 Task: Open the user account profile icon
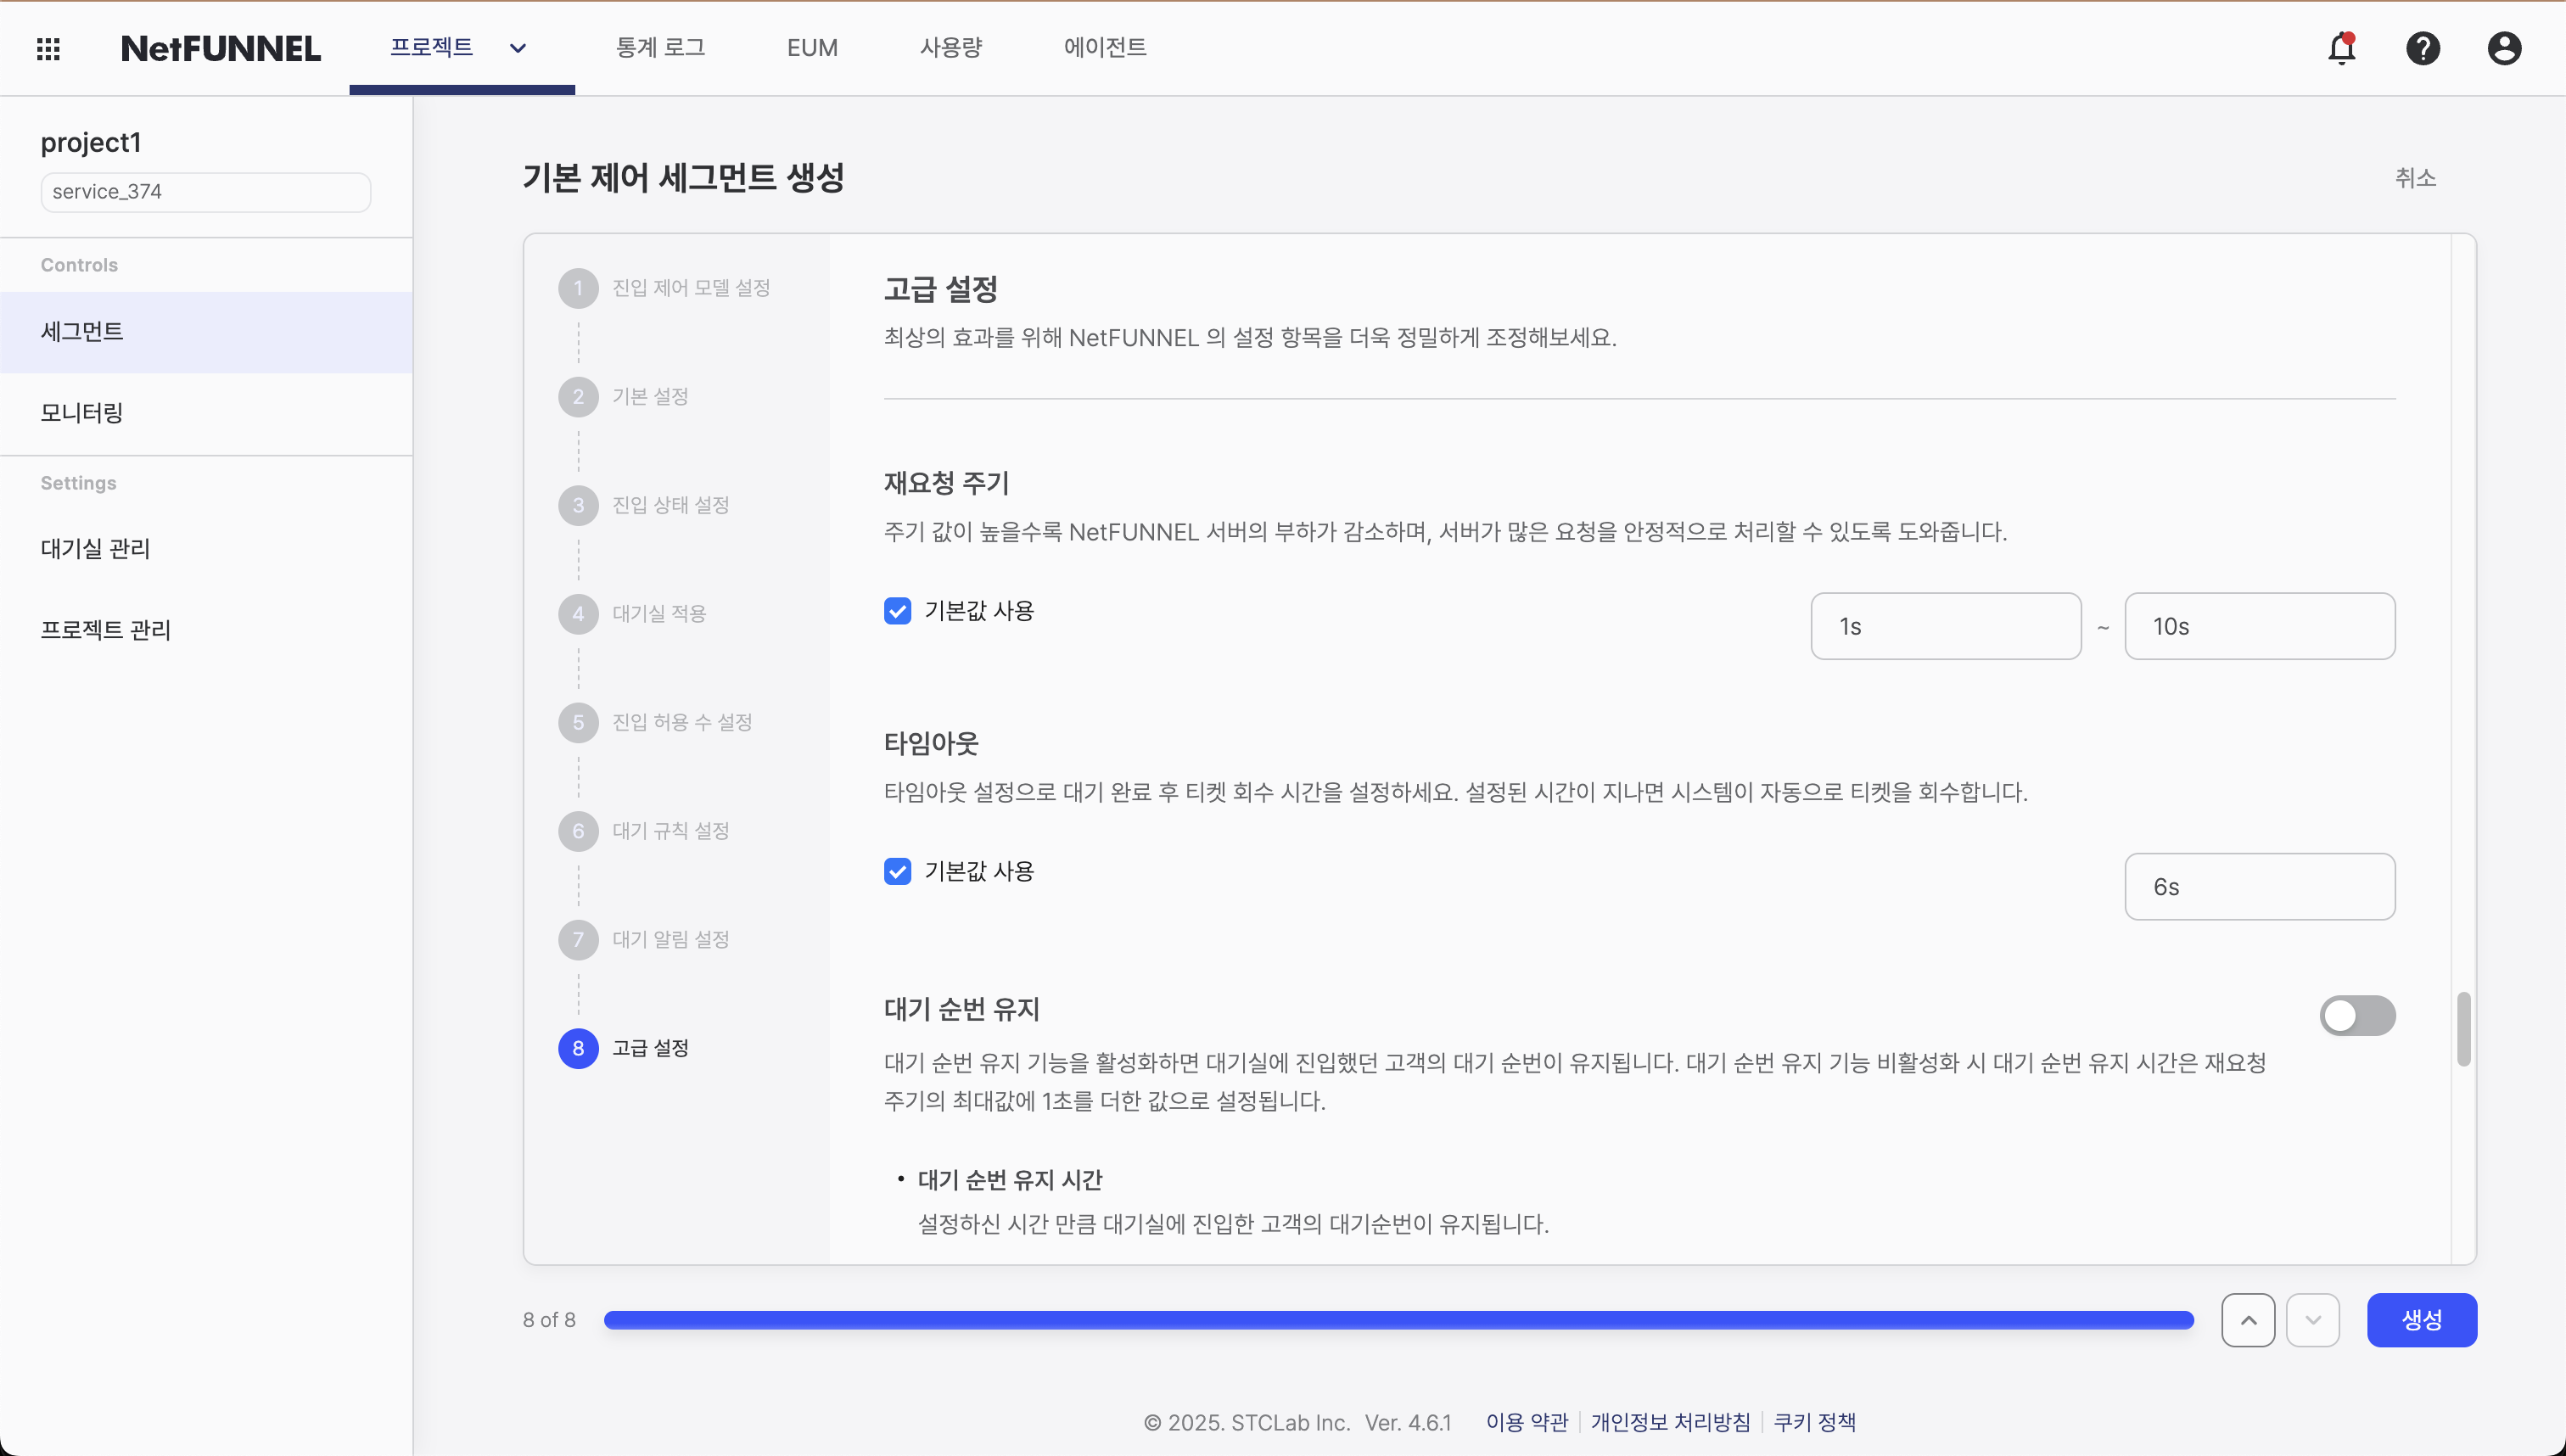coord(2503,48)
